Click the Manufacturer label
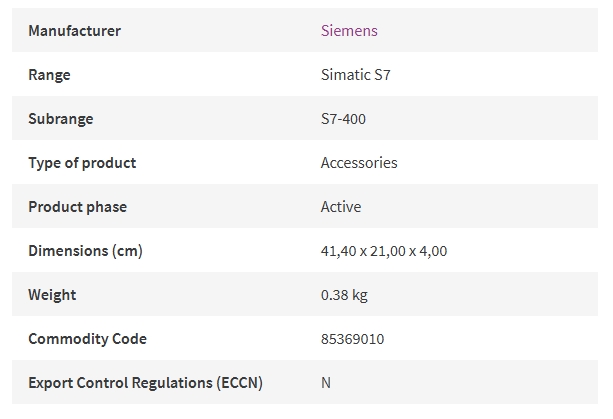 pyautogui.click(x=74, y=30)
